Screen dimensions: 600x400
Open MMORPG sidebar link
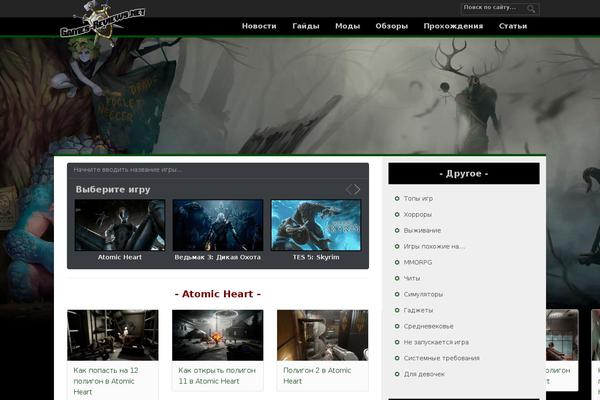(418, 263)
